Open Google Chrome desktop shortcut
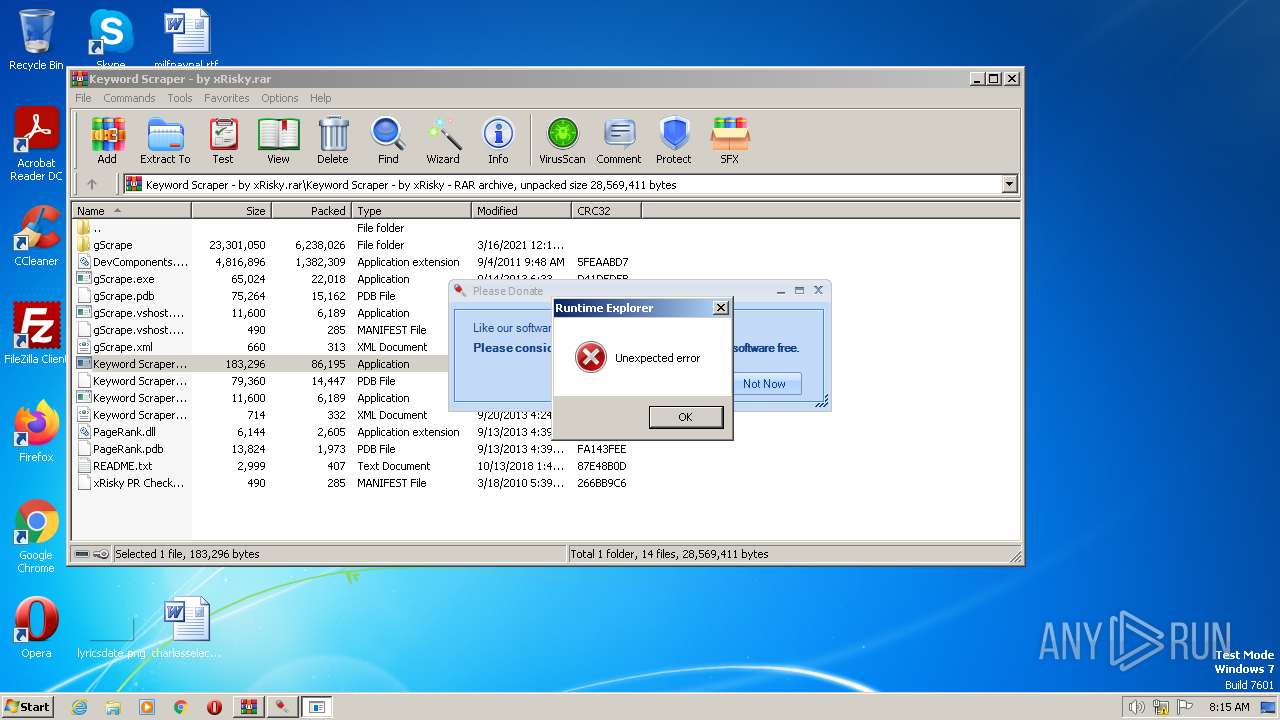Screen dimensions: 1280x720 pyautogui.click(x=36, y=536)
